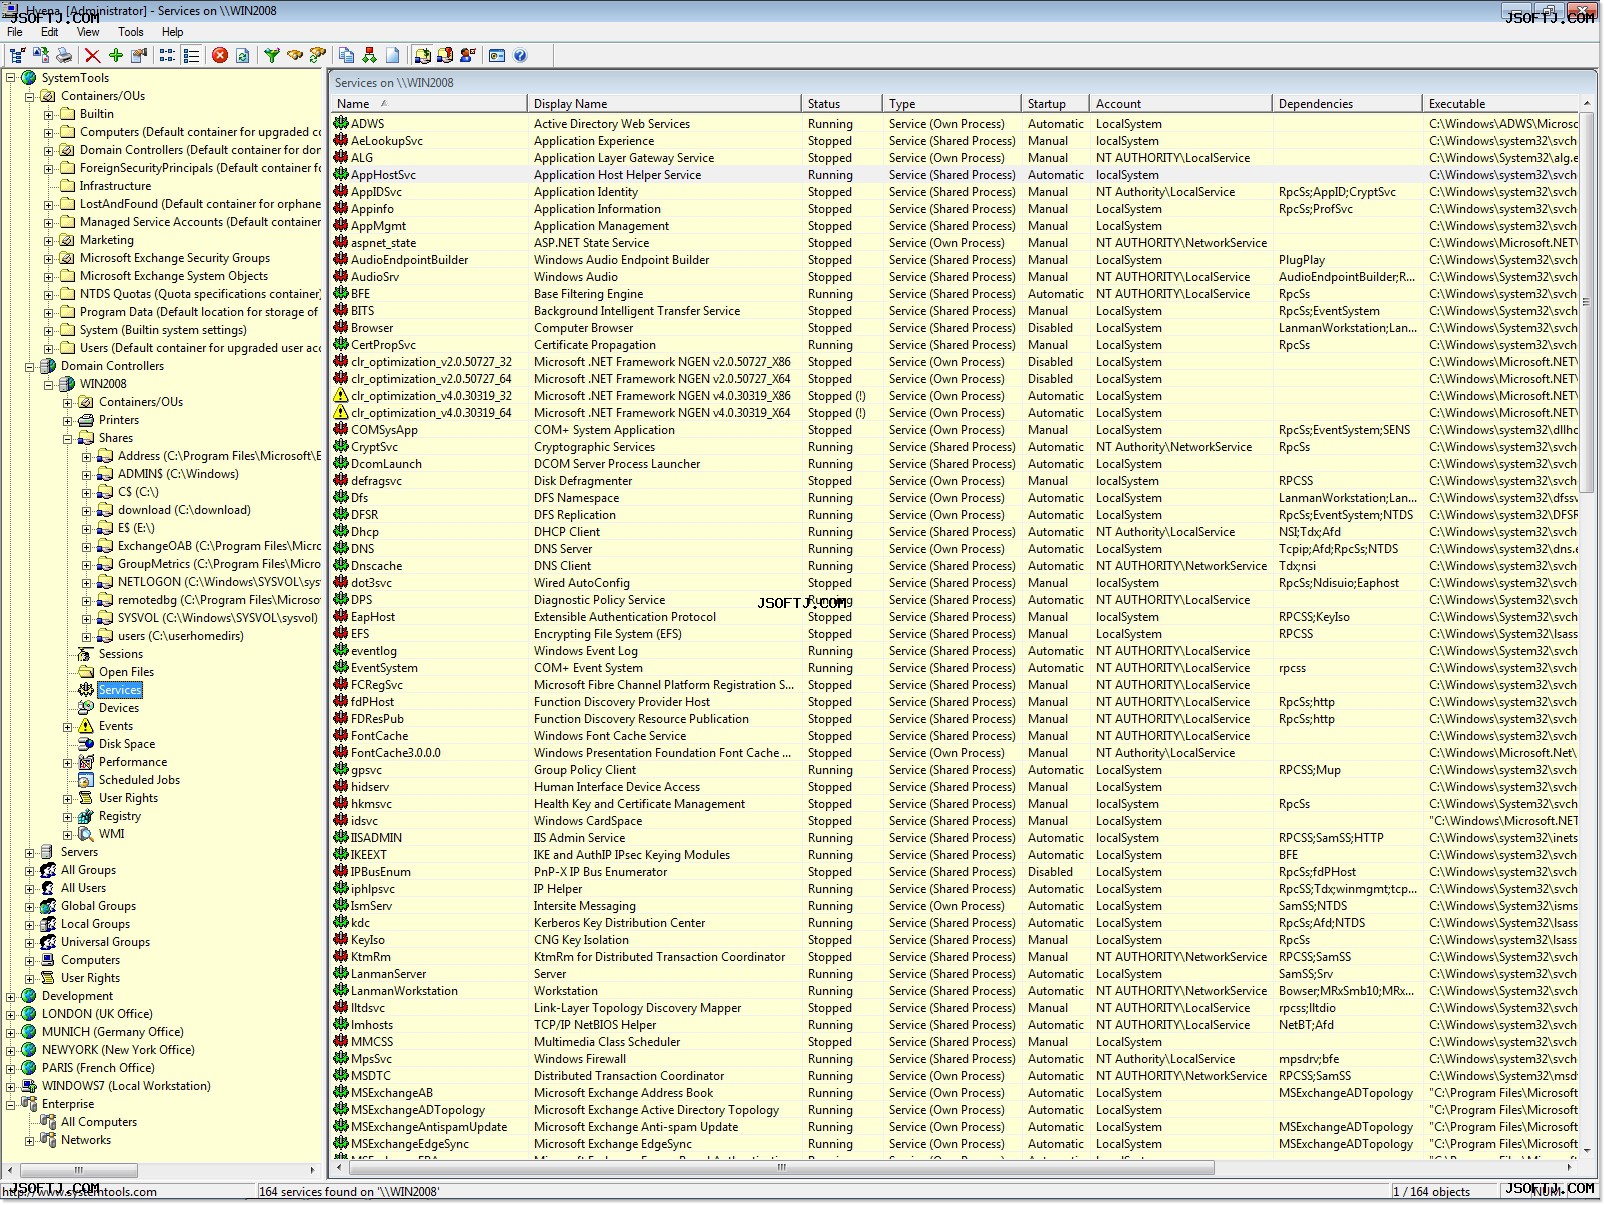Click the Scheduled Jobs icon in the tree
This screenshot has height=1205, width=1605.
click(x=86, y=780)
